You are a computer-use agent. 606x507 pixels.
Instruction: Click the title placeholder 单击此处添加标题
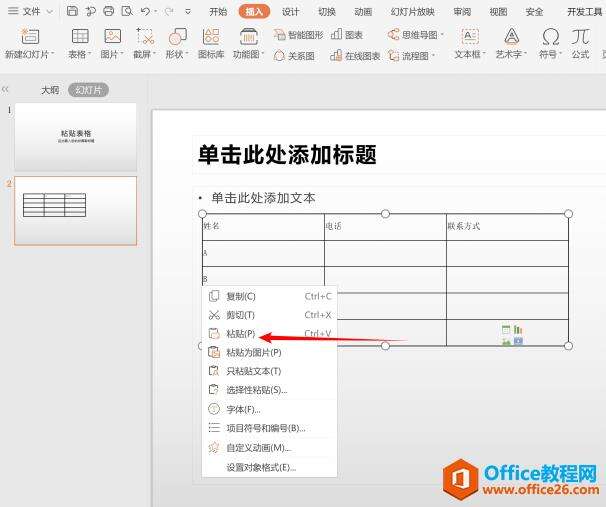pyautogui.click(x=287, y=155)
